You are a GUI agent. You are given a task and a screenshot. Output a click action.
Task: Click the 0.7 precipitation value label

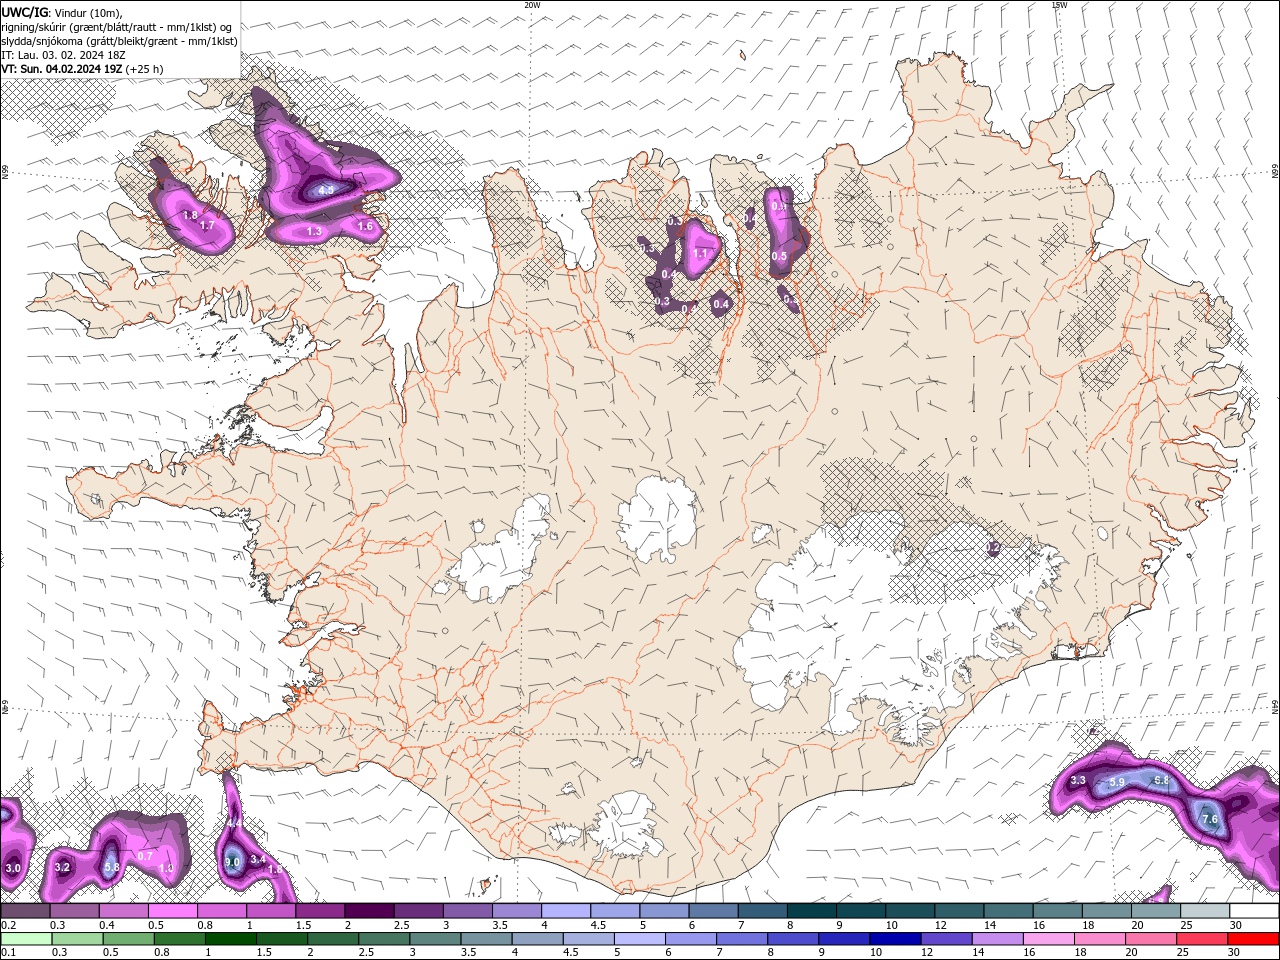pos(145,856)
